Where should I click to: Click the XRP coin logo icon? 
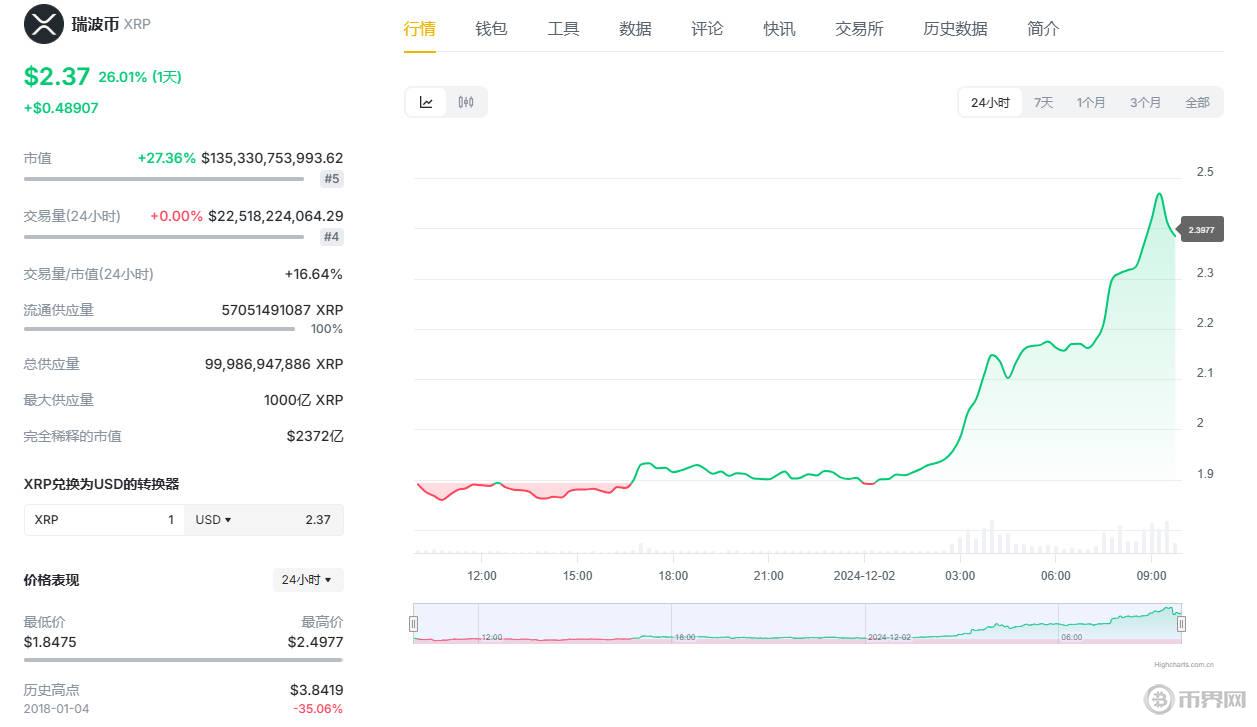point(43,24)
